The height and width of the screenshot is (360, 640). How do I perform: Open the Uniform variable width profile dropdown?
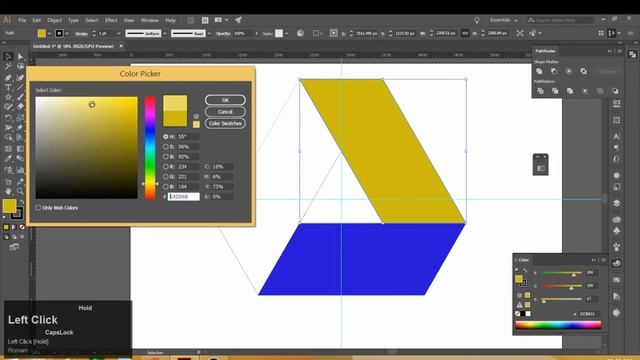[x=165, y=33]
